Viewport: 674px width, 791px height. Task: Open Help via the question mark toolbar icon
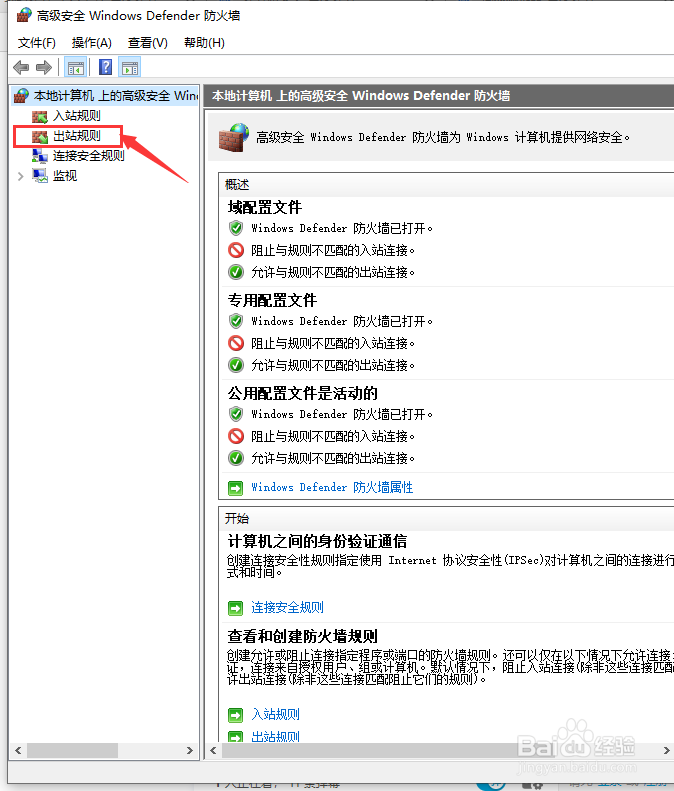pos(105,67)
